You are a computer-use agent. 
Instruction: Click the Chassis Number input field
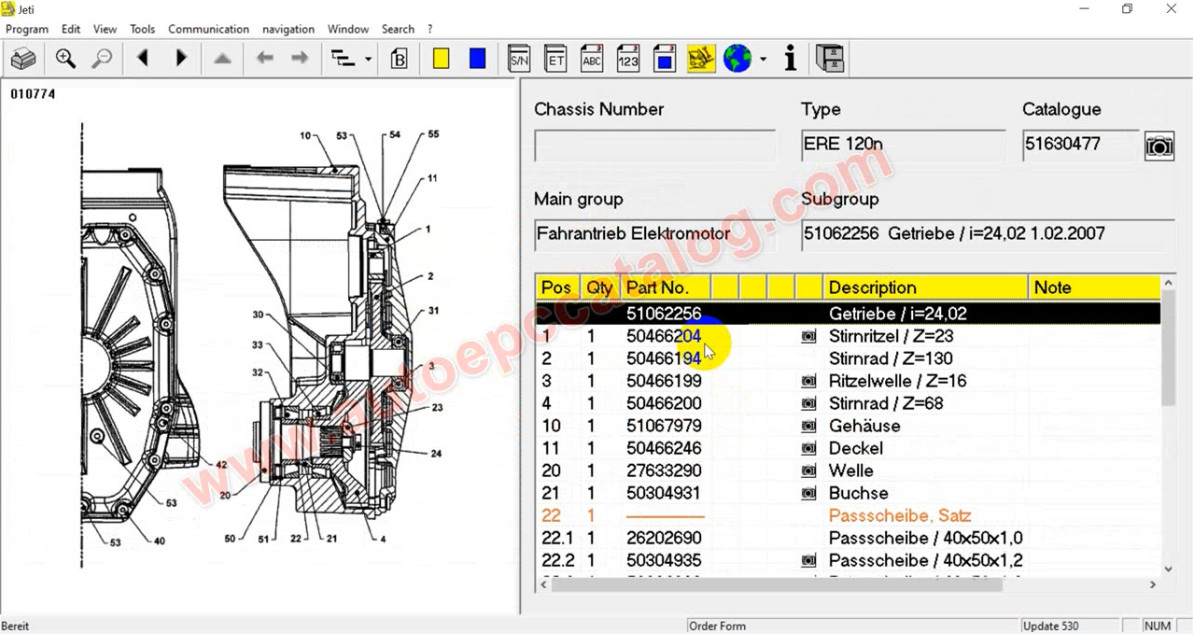(655, 145)
